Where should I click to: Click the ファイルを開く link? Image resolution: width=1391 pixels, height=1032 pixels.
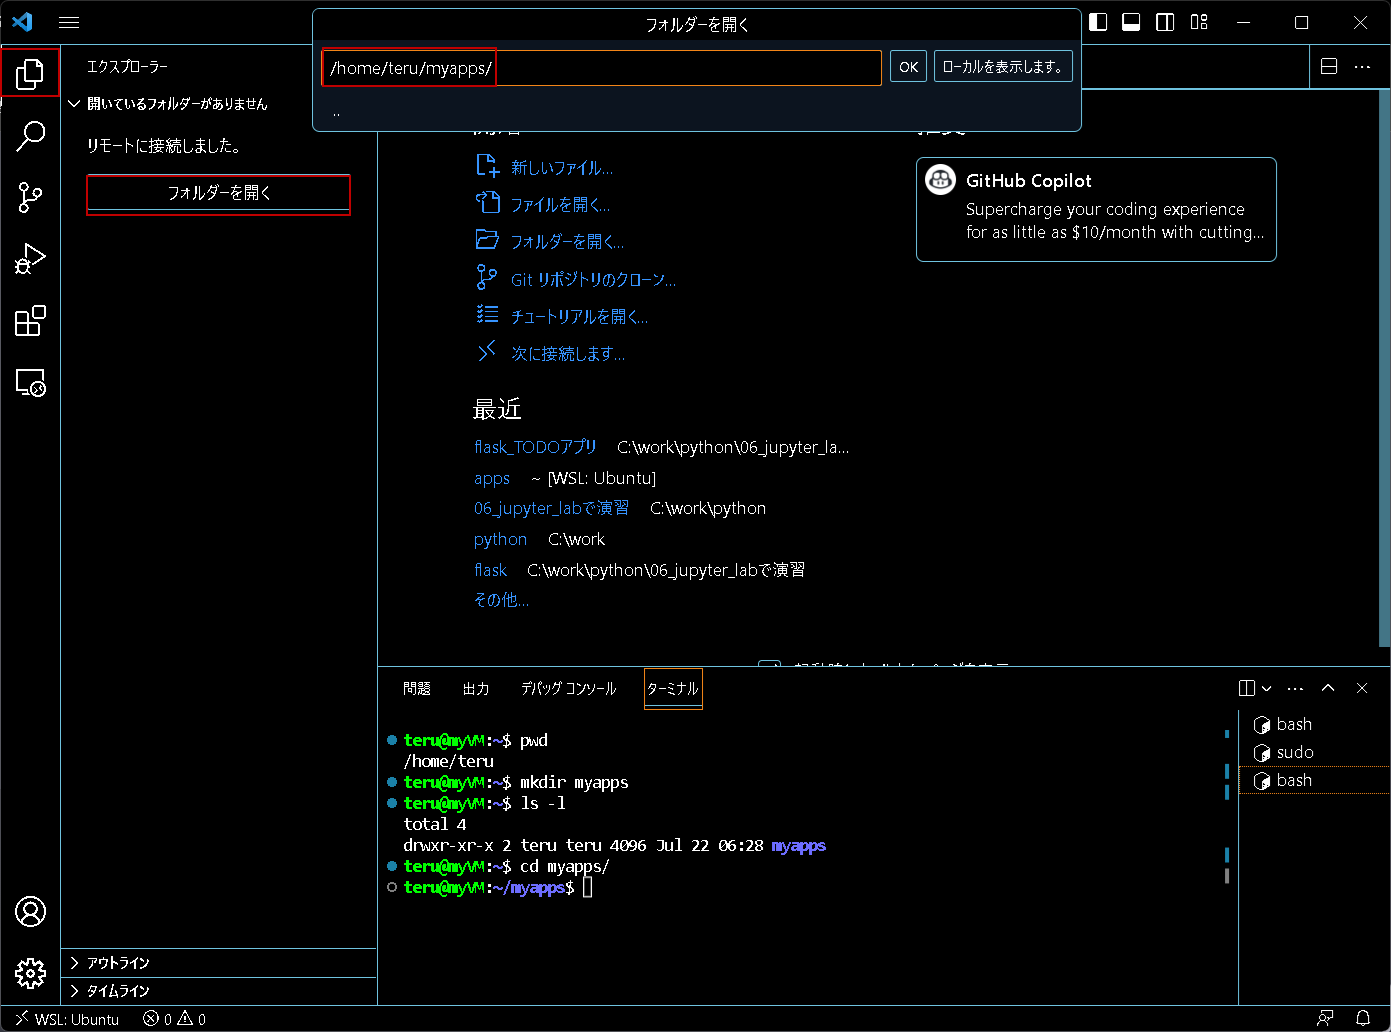(x=560, y=205)
